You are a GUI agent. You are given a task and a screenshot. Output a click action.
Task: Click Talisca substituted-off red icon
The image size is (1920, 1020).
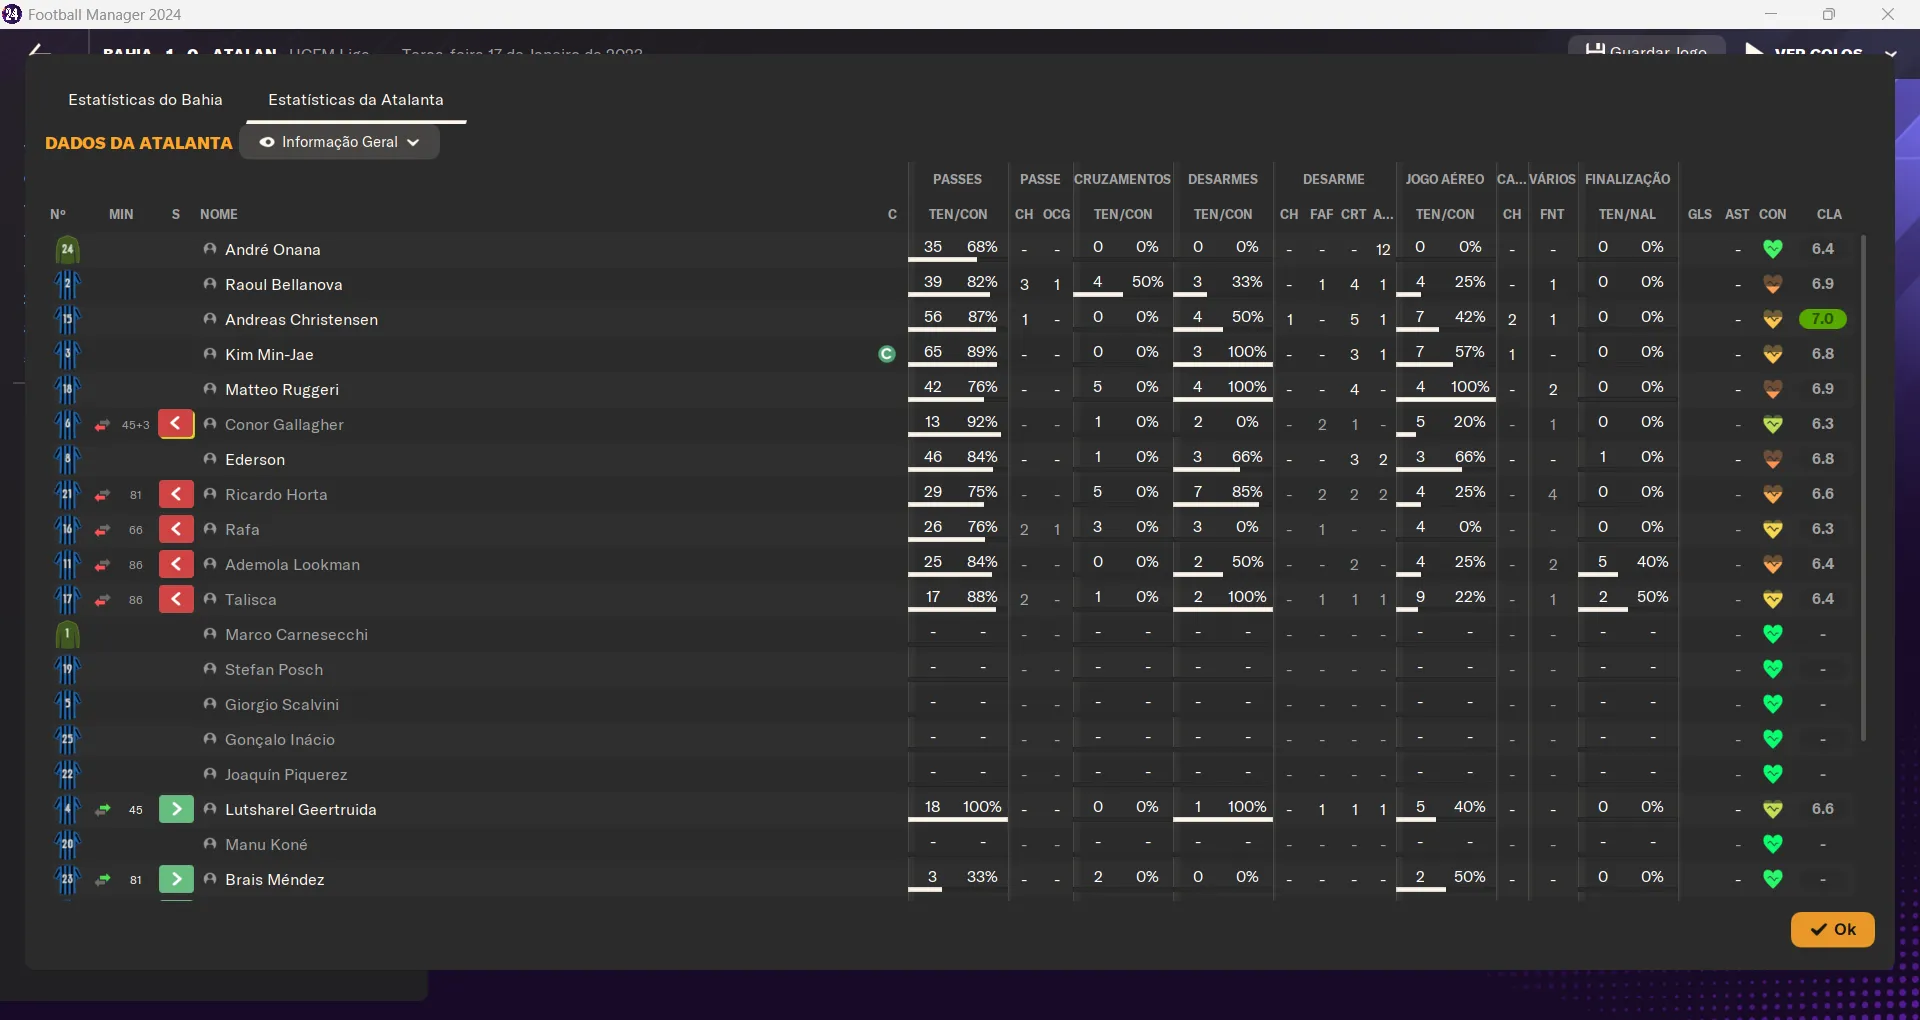[176, 599]
